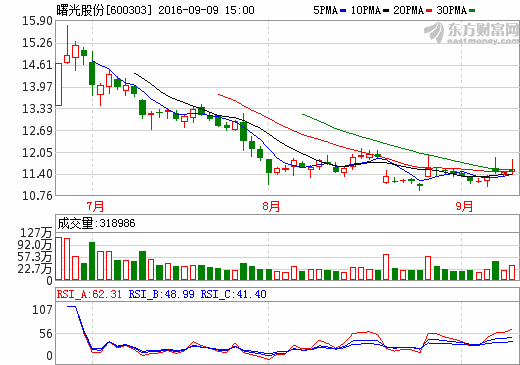Click the 107 RSI axis label
This screenshot has width=520, height=365.
(x=42, y=310)
